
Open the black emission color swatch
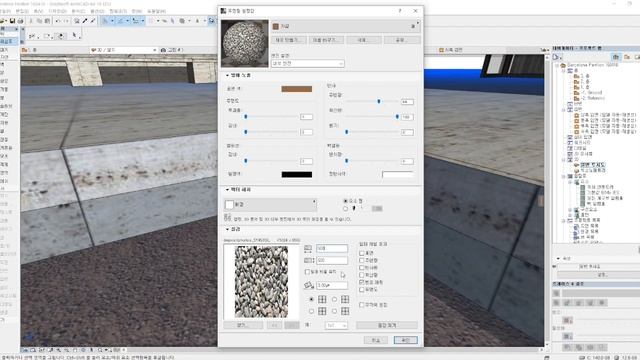(297, 174)
